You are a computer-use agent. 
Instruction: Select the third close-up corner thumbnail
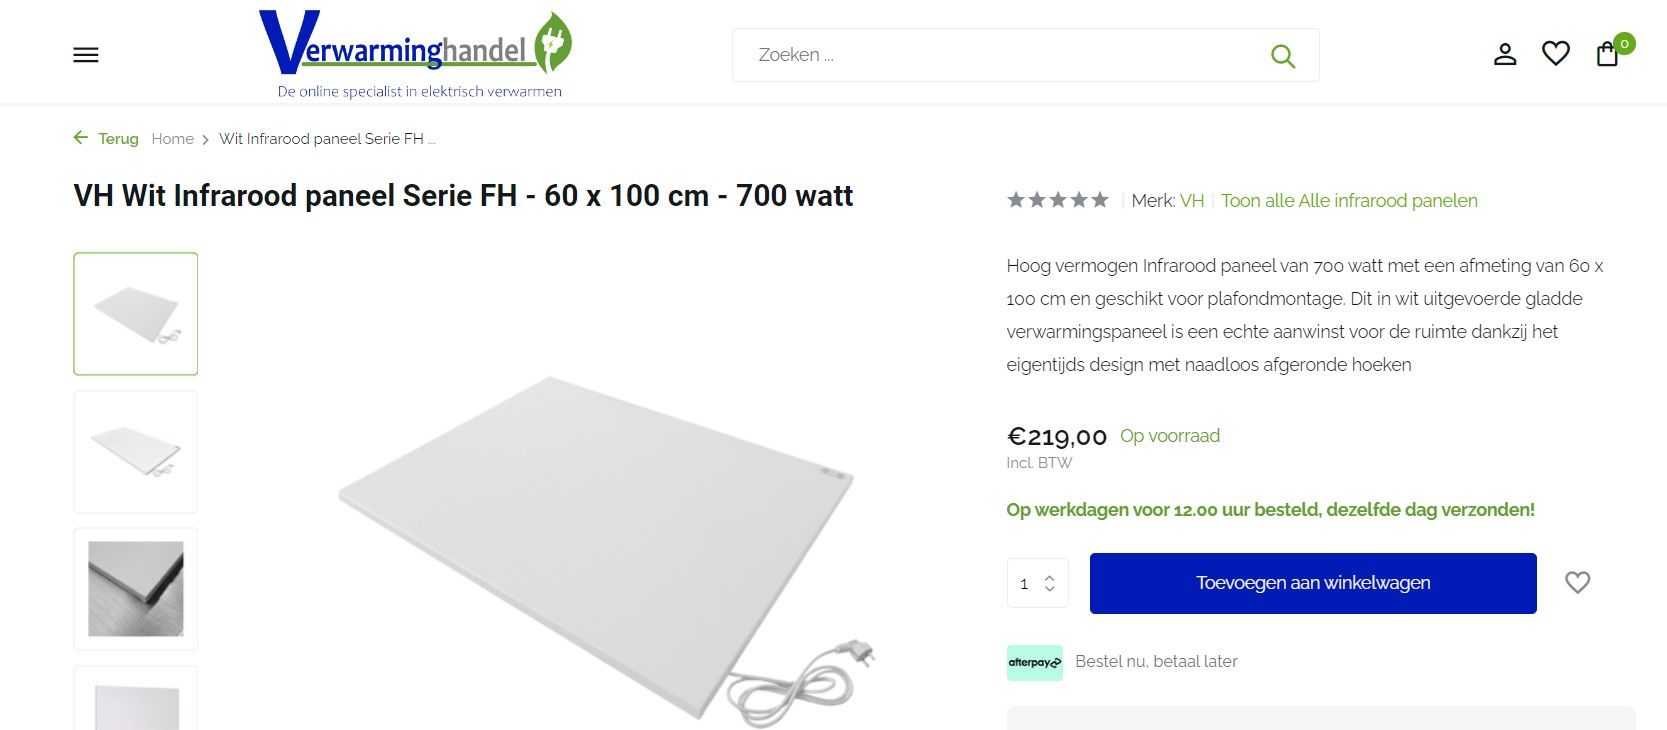136,589
